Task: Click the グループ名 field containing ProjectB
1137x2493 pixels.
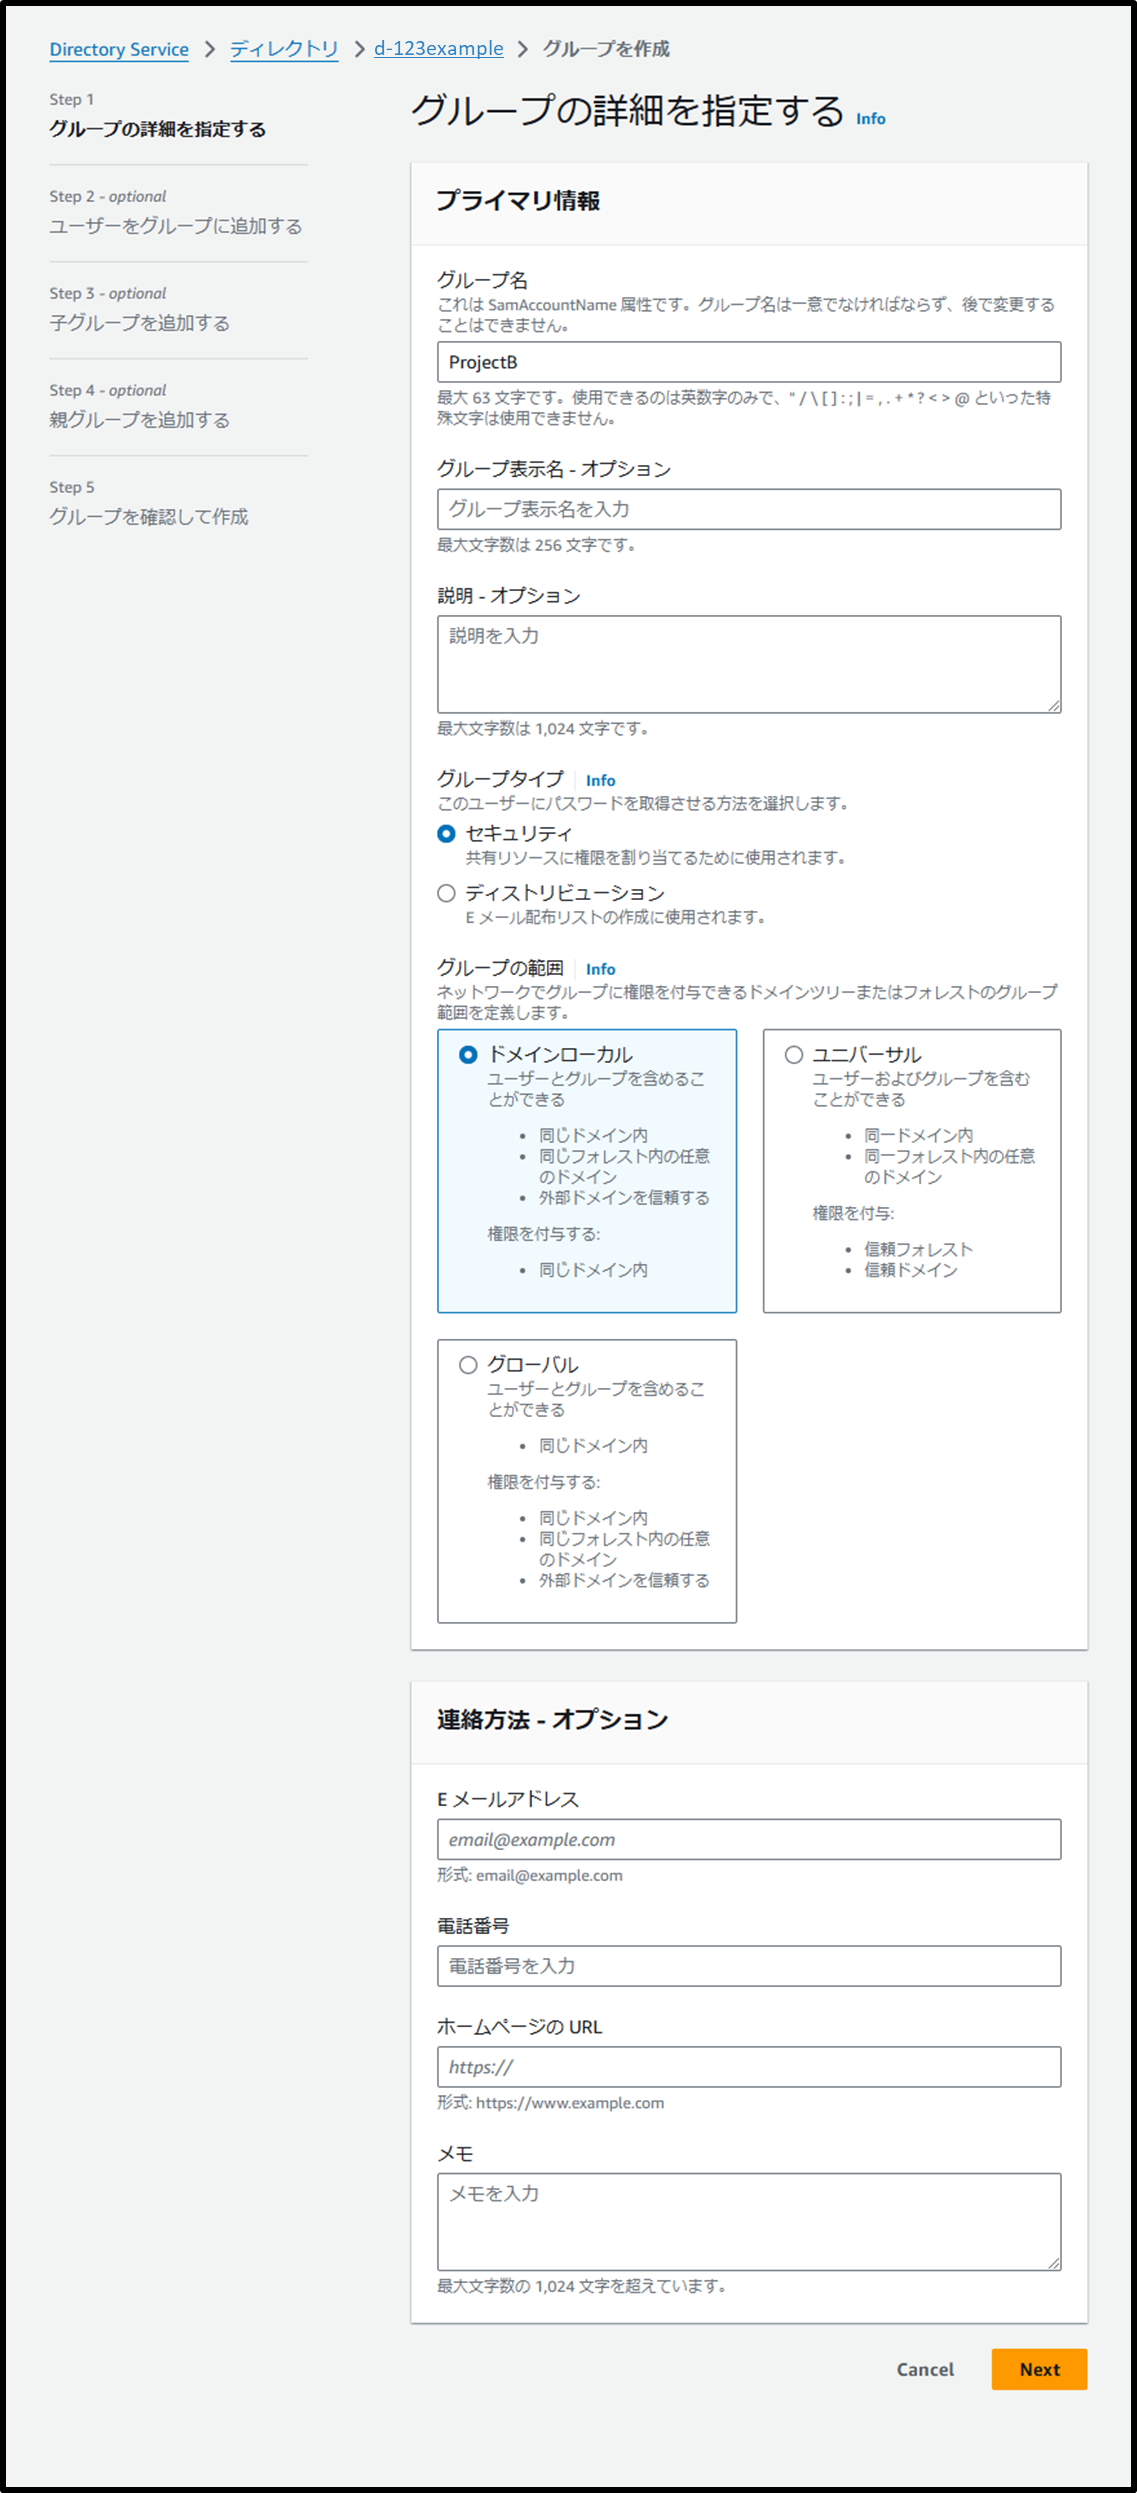Action: (749, 362)
